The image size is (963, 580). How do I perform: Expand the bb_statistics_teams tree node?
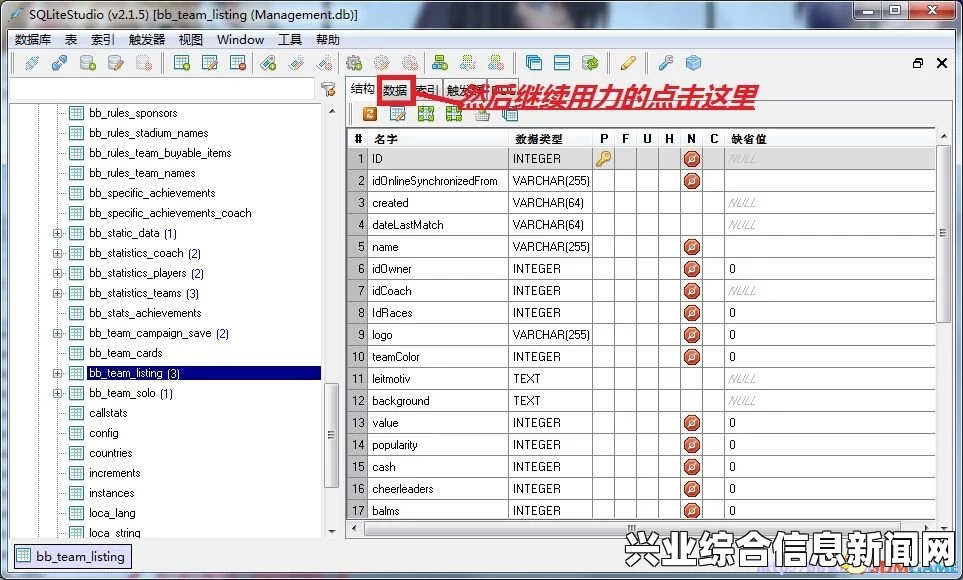57,293
